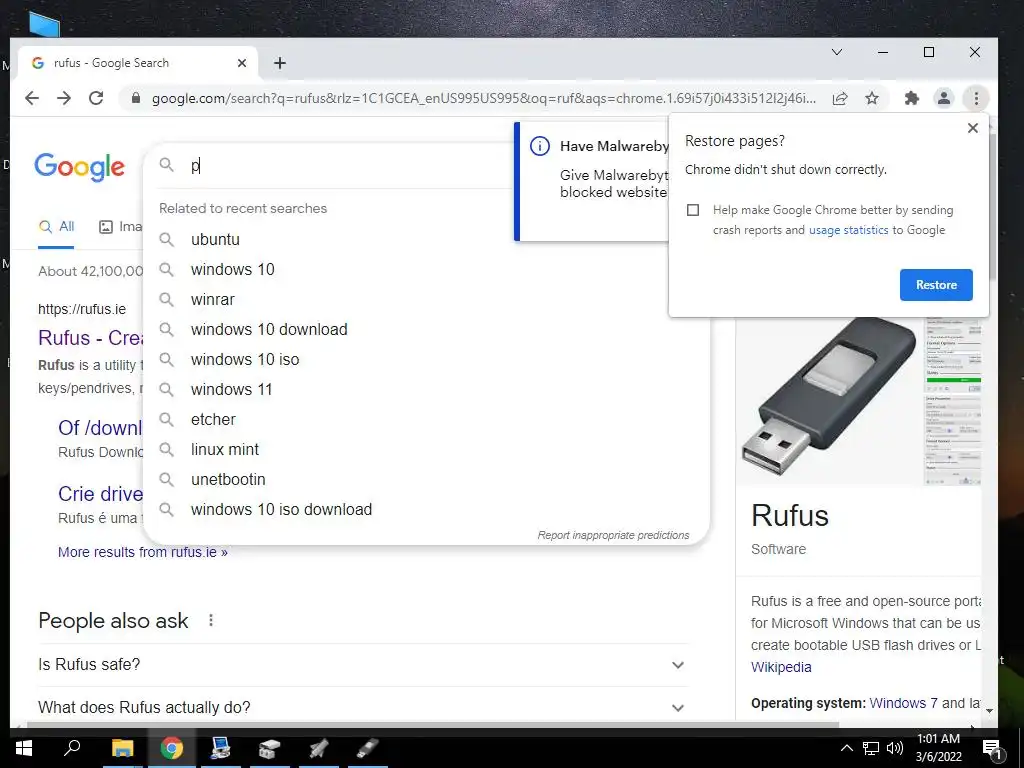Click the magnifier icon in the search box
The image size is (1024, 768).
[x=167, y=165]
